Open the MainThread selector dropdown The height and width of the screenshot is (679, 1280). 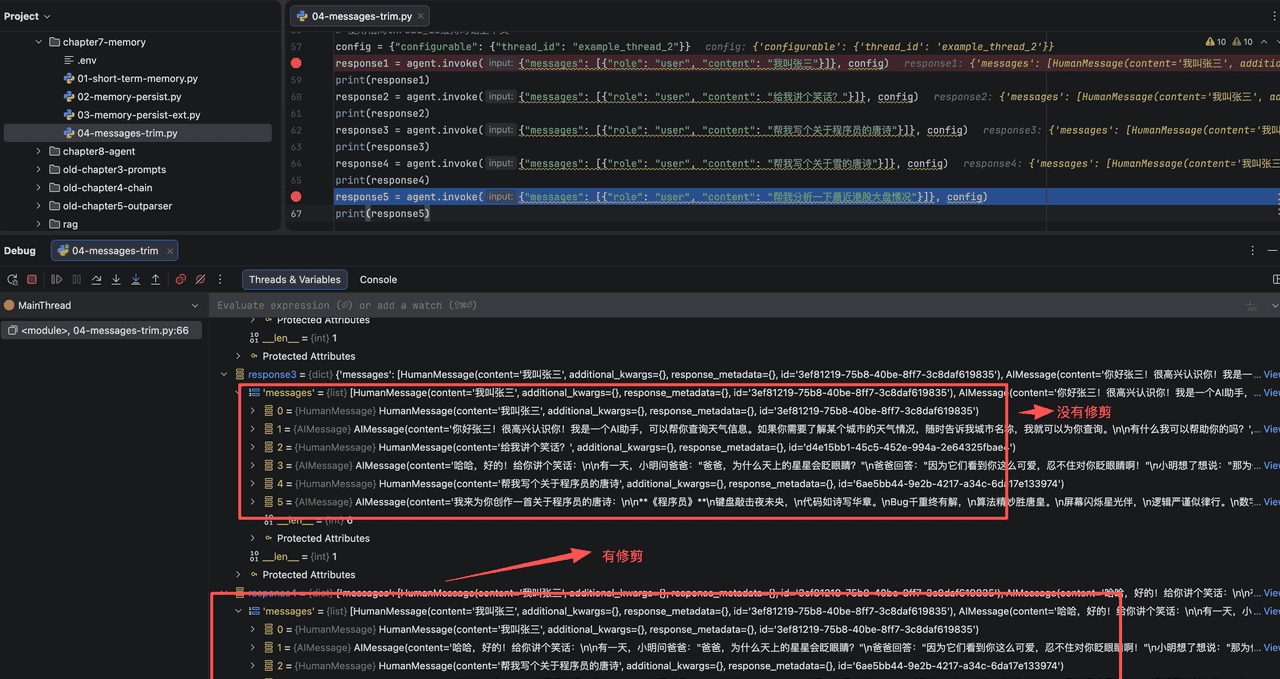point(196,305)
